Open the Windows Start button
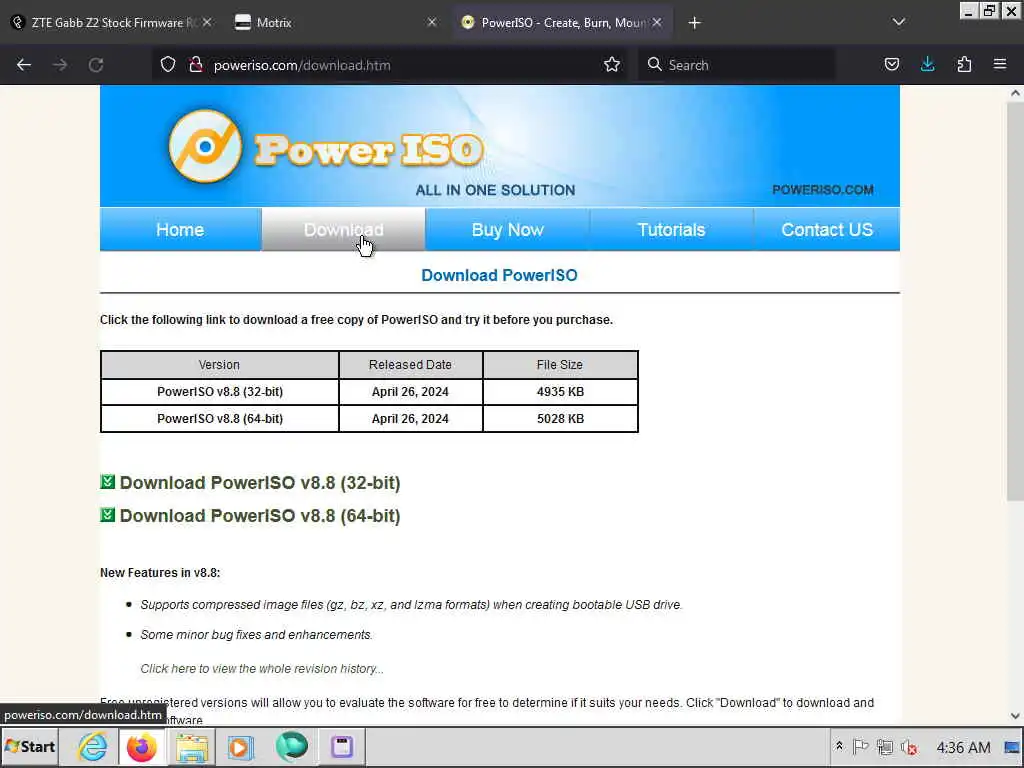Screen dimensions: 1024x768 30,746
